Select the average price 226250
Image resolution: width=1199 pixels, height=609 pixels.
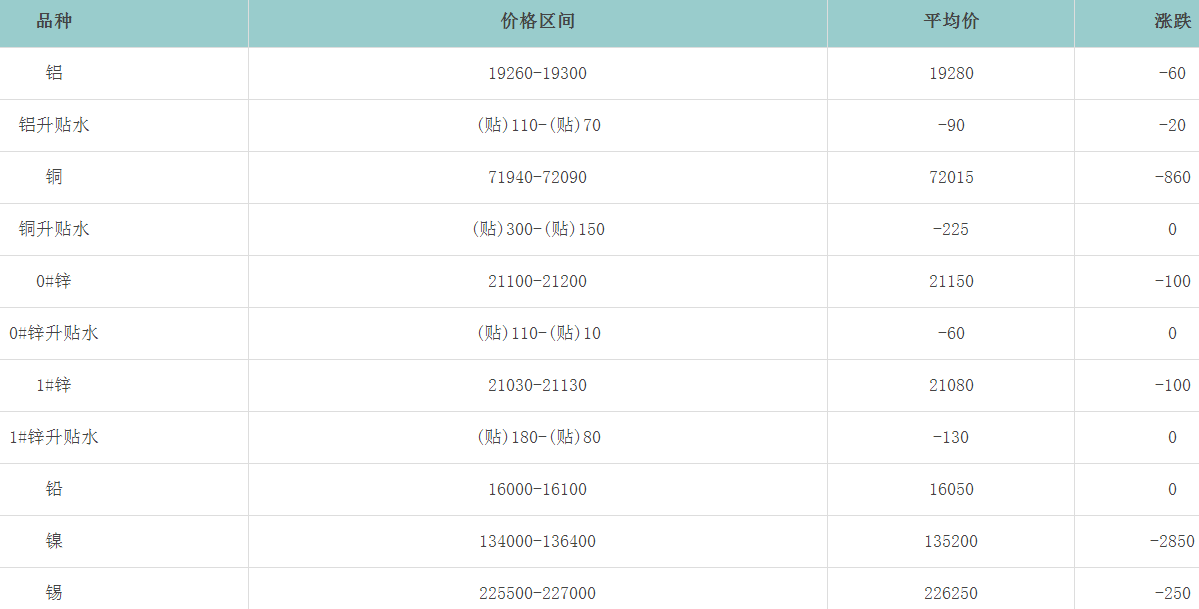(951, 593)
